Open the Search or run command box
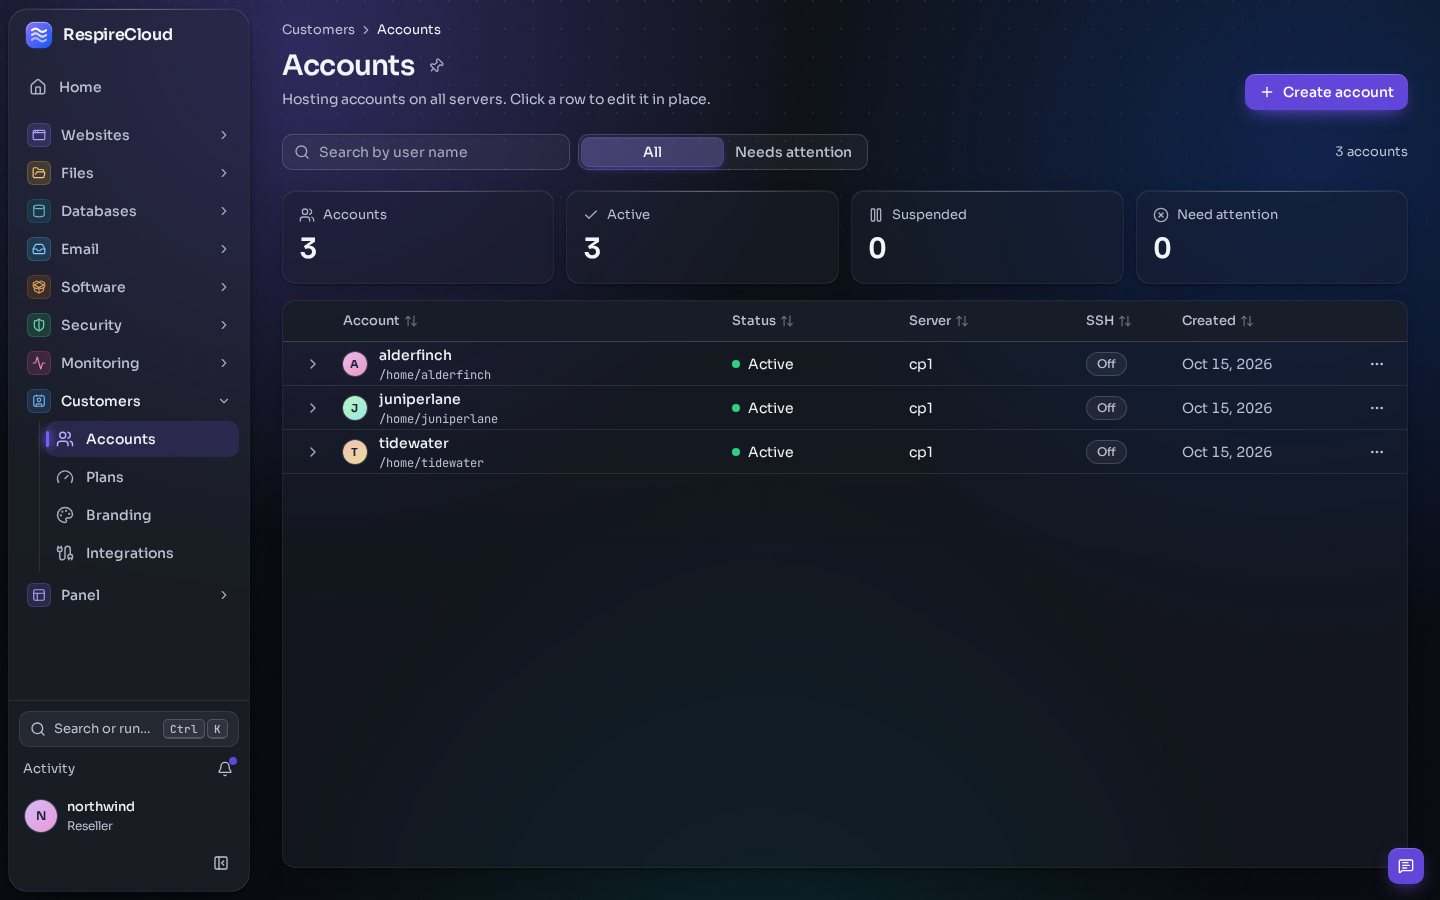 129,729
